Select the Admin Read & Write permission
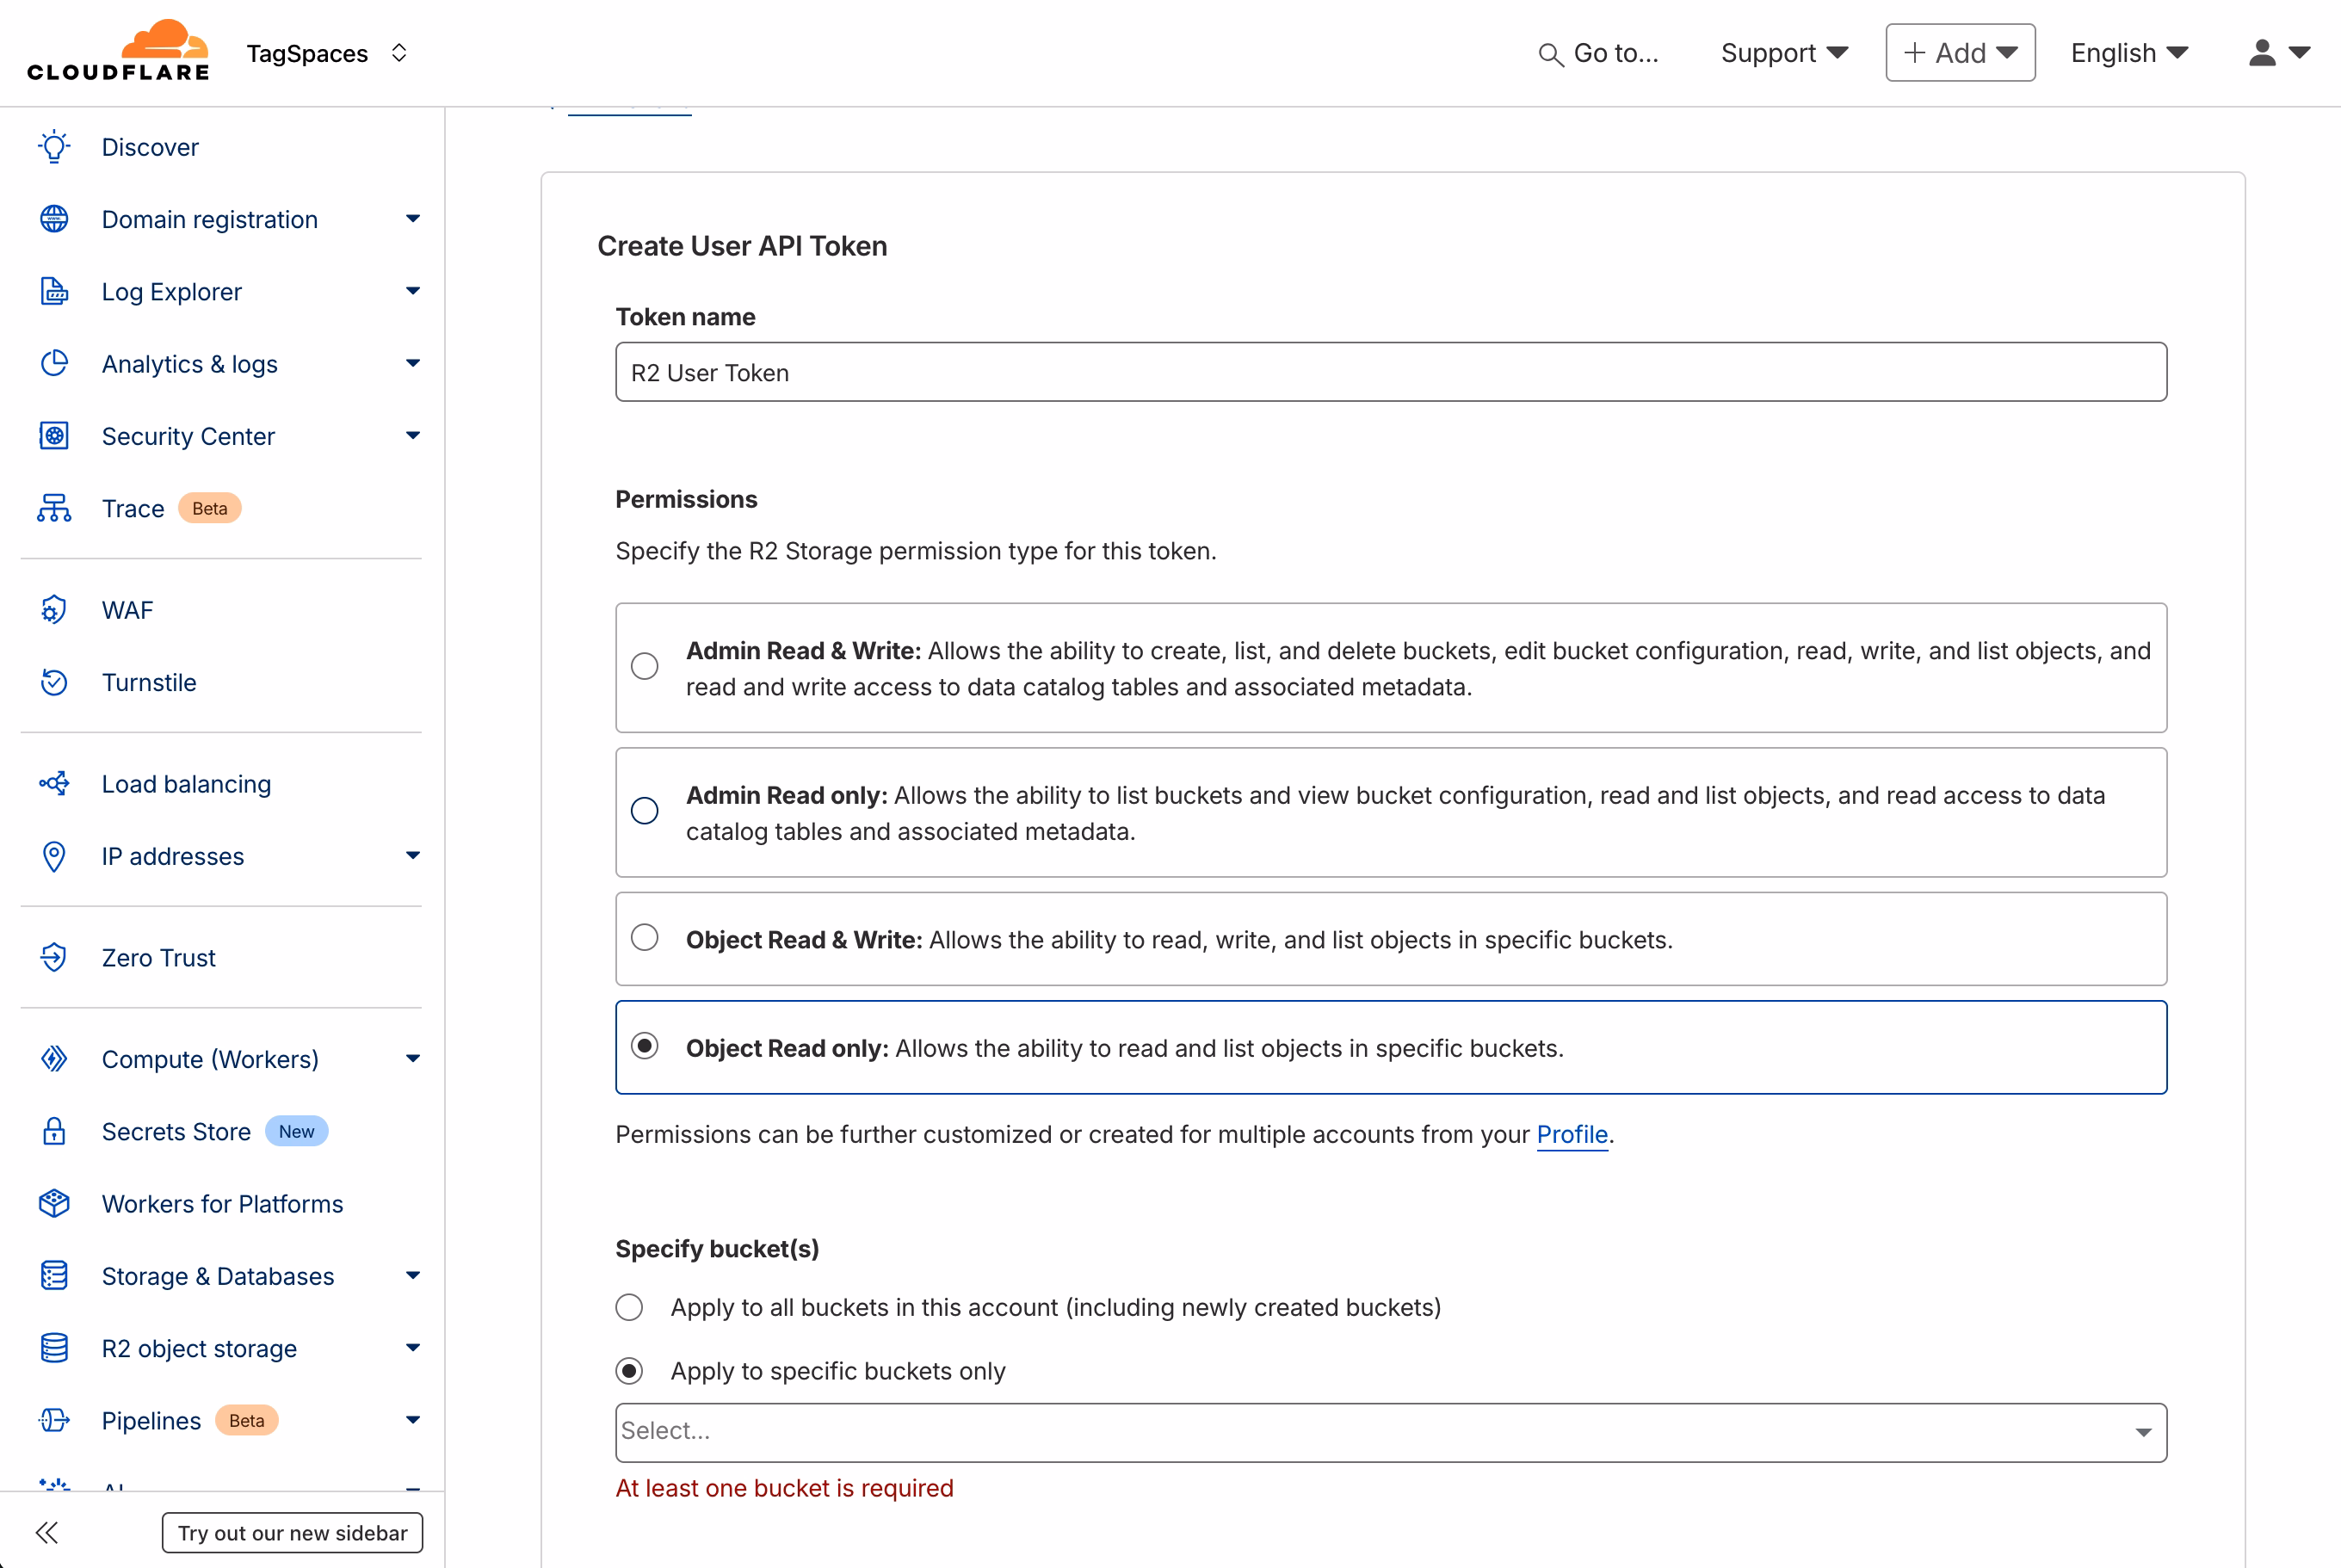The image size is (2341, 1568). click(645, 665)
